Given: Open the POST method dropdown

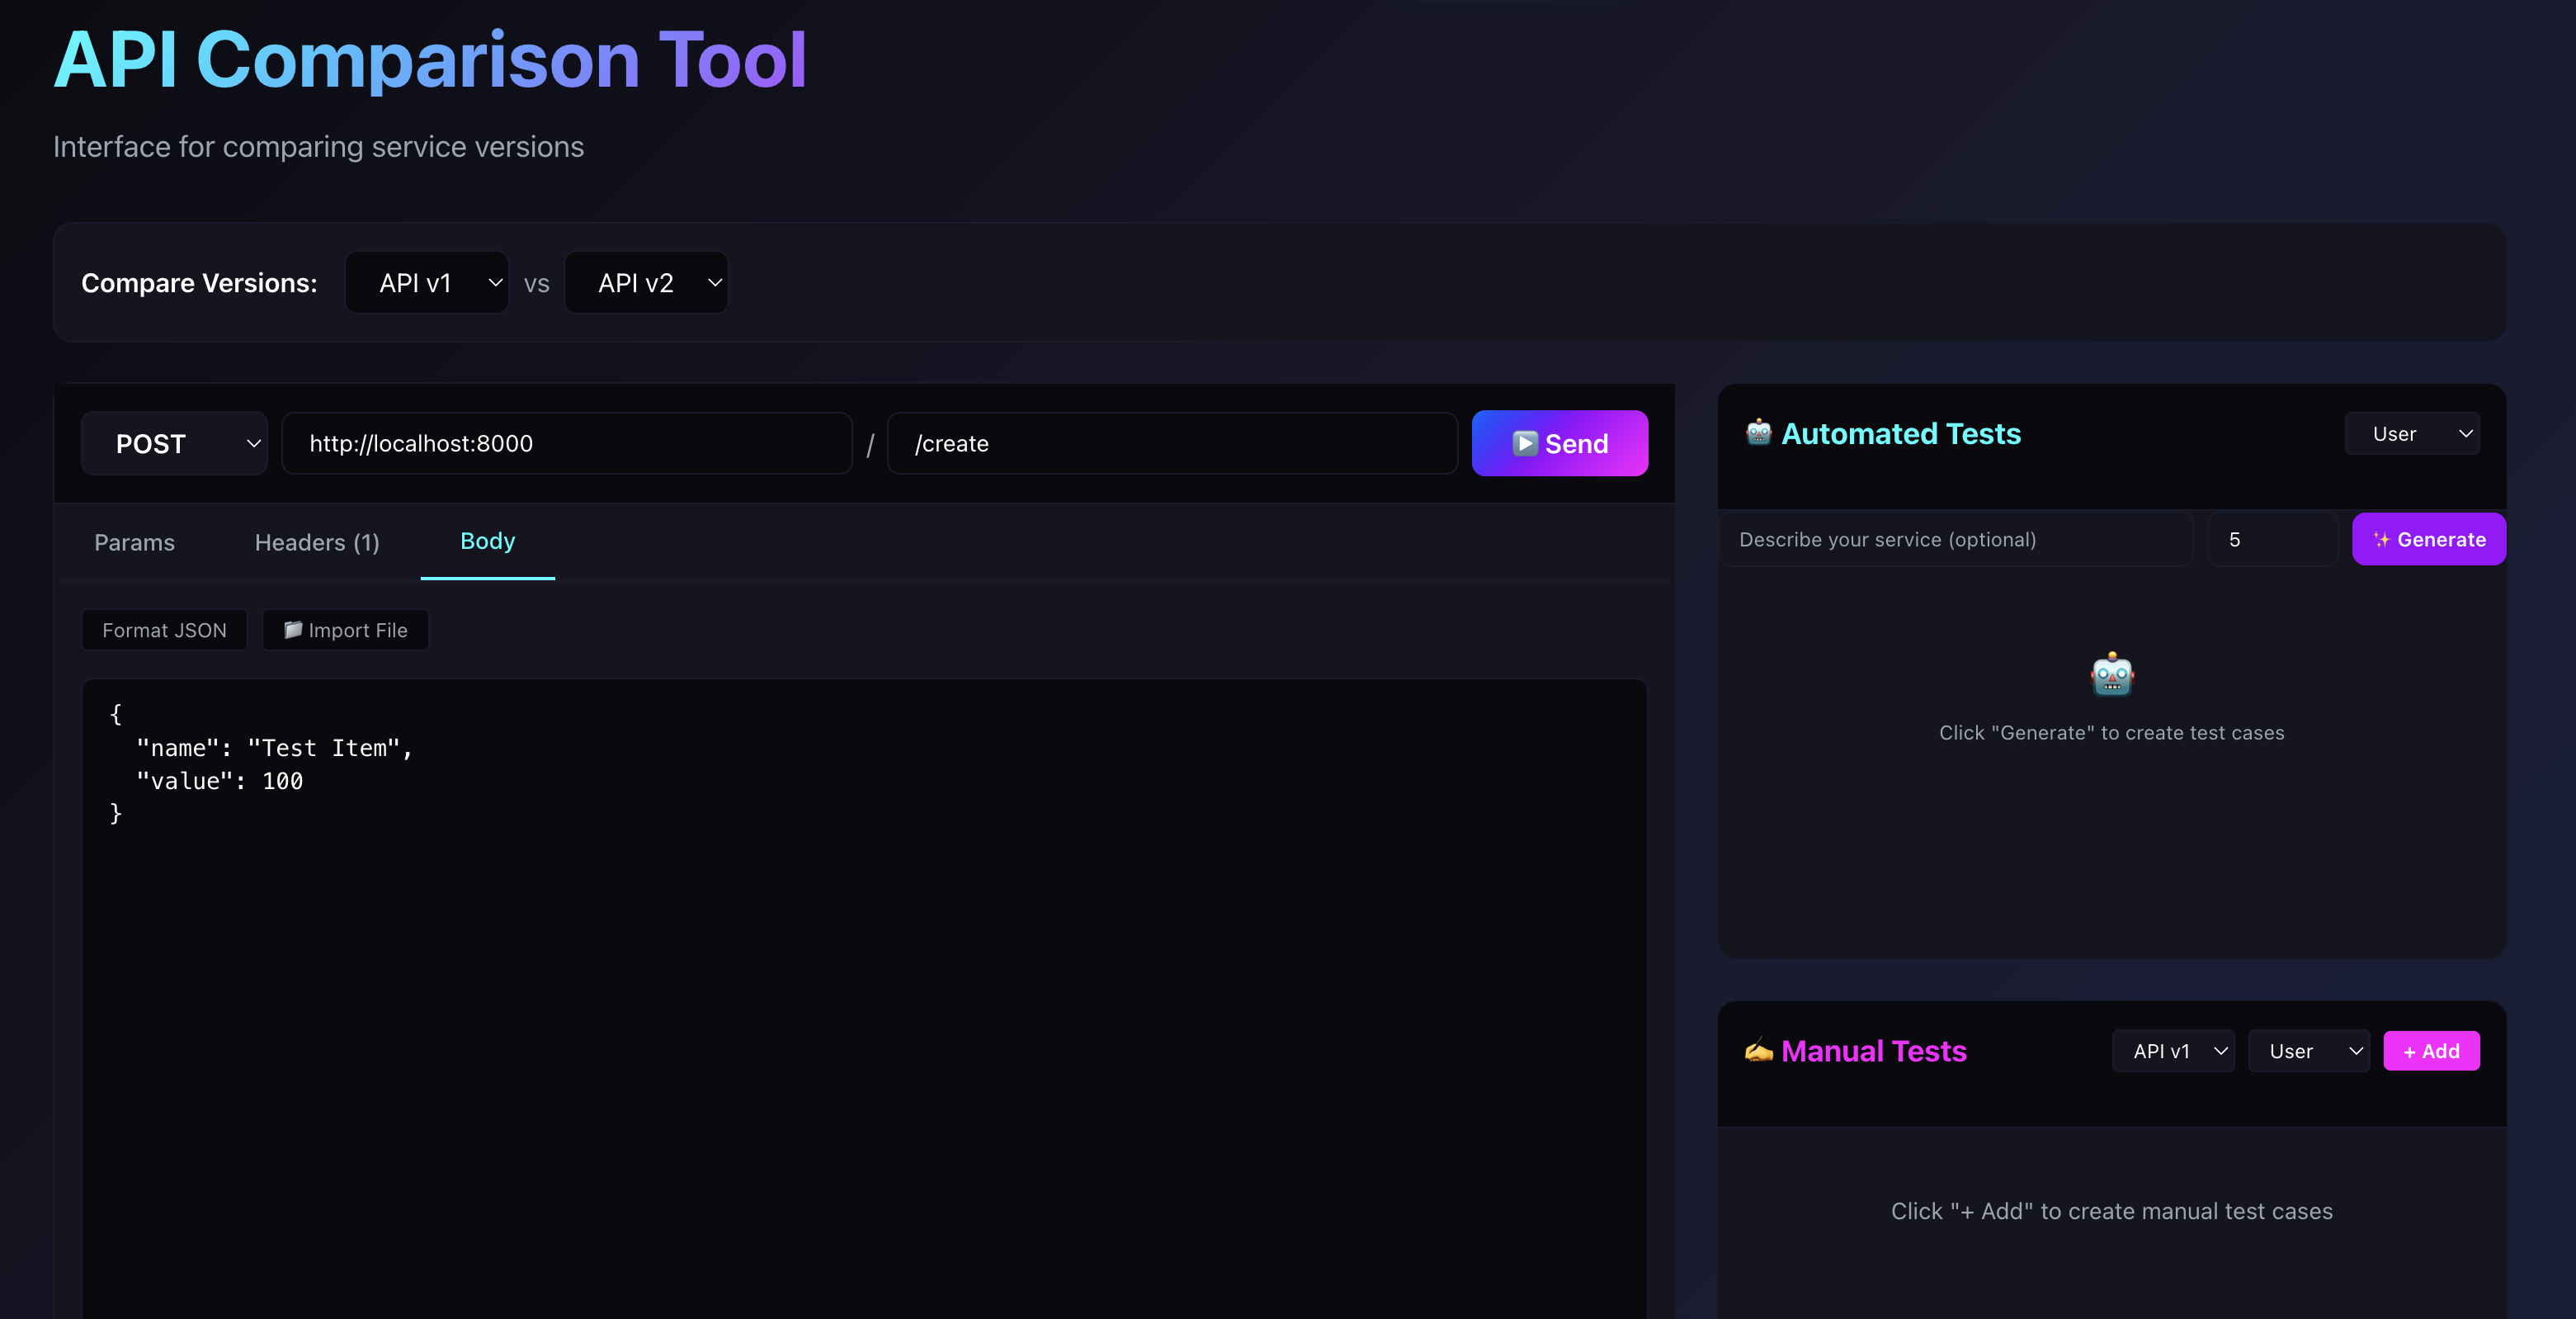Looking at the screenshot, I should pyautogui.click(x=174, y=443).
